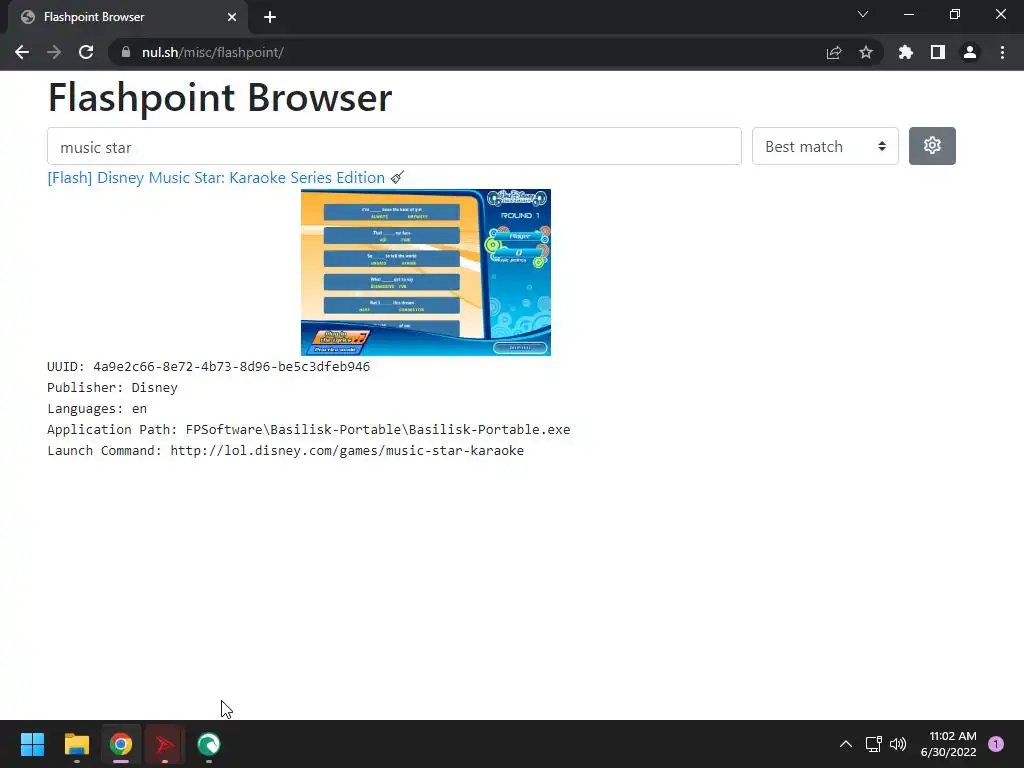The height and width of the screenshot is (768, 1024).
Task: Open the clock and date flyout
Action: click(x=949, y=744)
